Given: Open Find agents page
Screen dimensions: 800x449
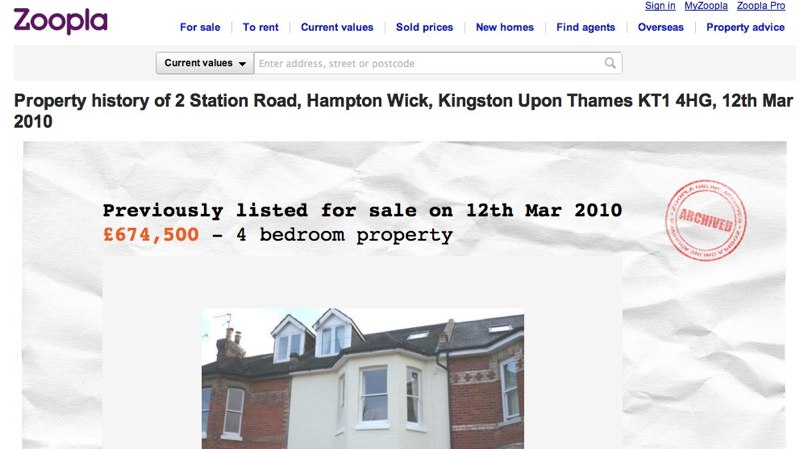Looking at the screenshot, I should [586, 28].
